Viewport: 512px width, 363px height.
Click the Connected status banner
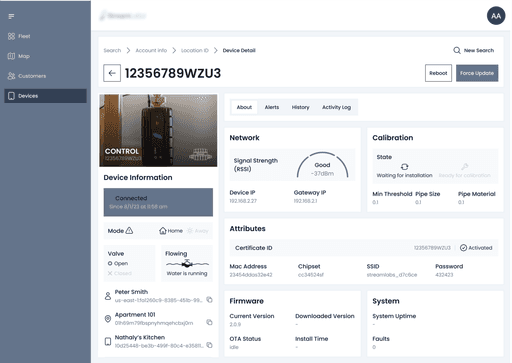(x=158, y=202)
